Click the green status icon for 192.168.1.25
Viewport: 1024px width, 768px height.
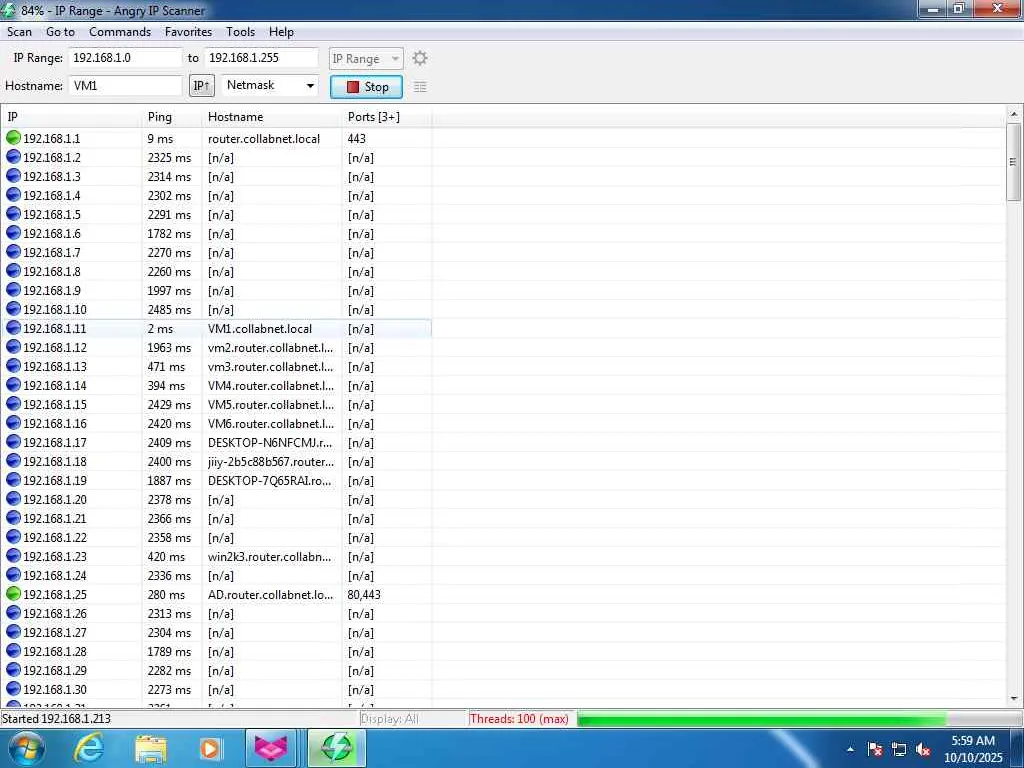[13, 594]
